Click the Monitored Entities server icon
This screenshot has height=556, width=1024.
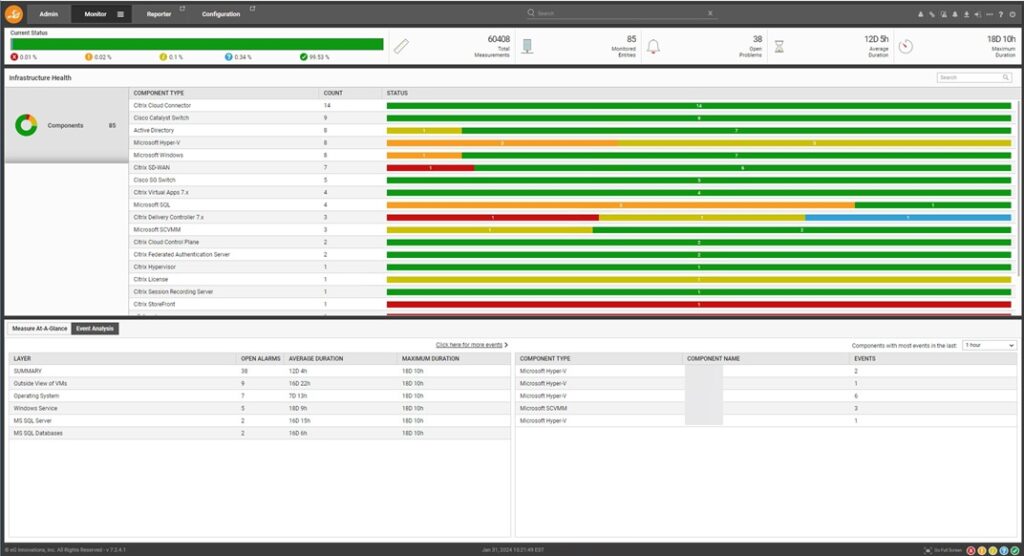pyautogui.click(x=527, y=46)
